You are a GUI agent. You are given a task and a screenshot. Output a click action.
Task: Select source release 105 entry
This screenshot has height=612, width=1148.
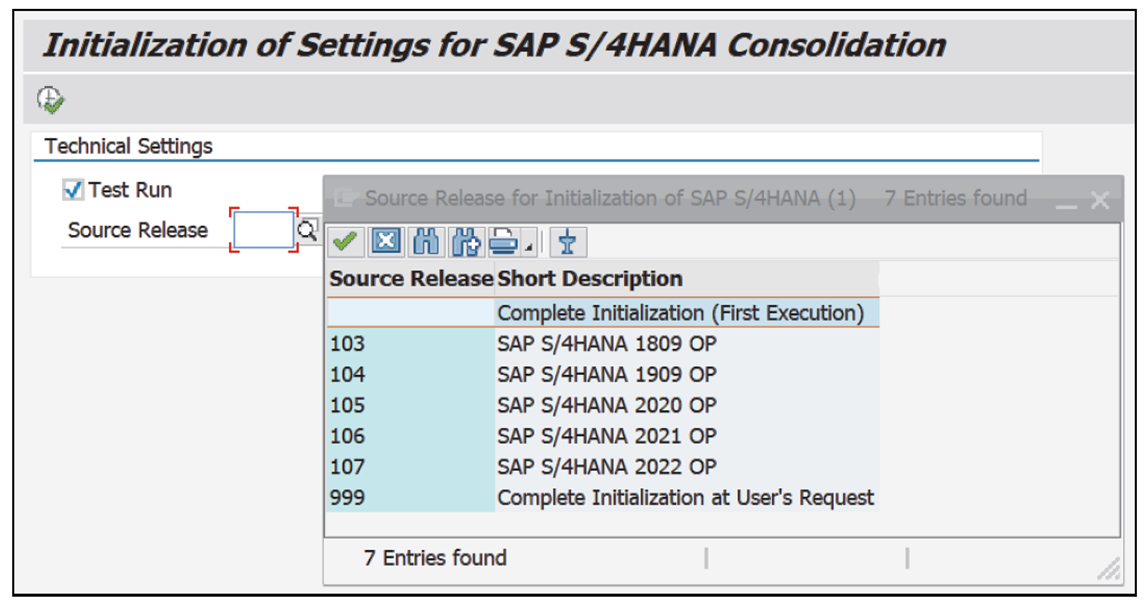[x=347, y=405]
